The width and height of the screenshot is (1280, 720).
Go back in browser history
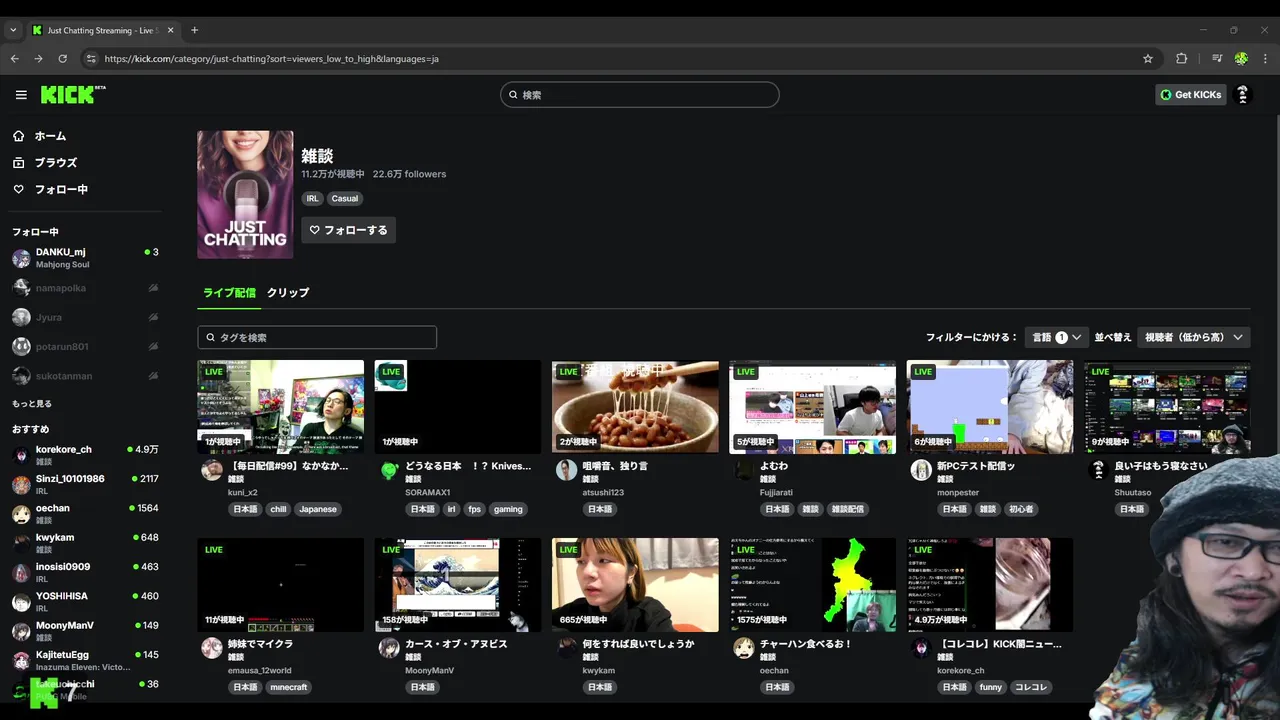(14, 59)
